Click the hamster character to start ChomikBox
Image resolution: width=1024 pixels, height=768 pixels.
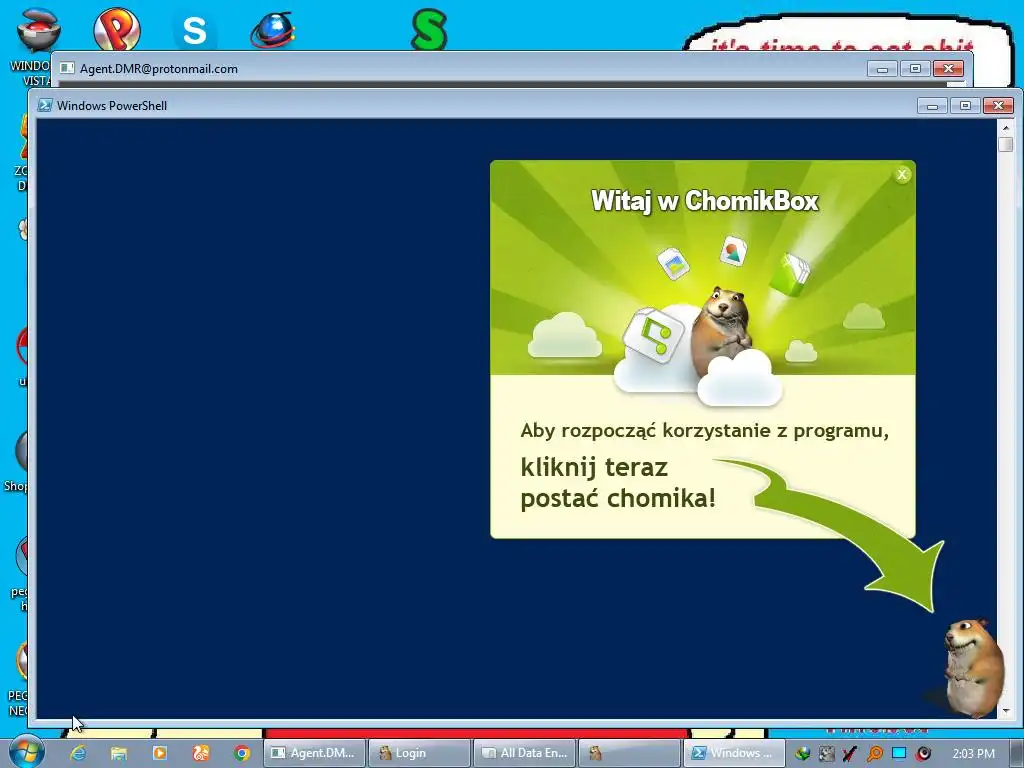coord(975,667)
